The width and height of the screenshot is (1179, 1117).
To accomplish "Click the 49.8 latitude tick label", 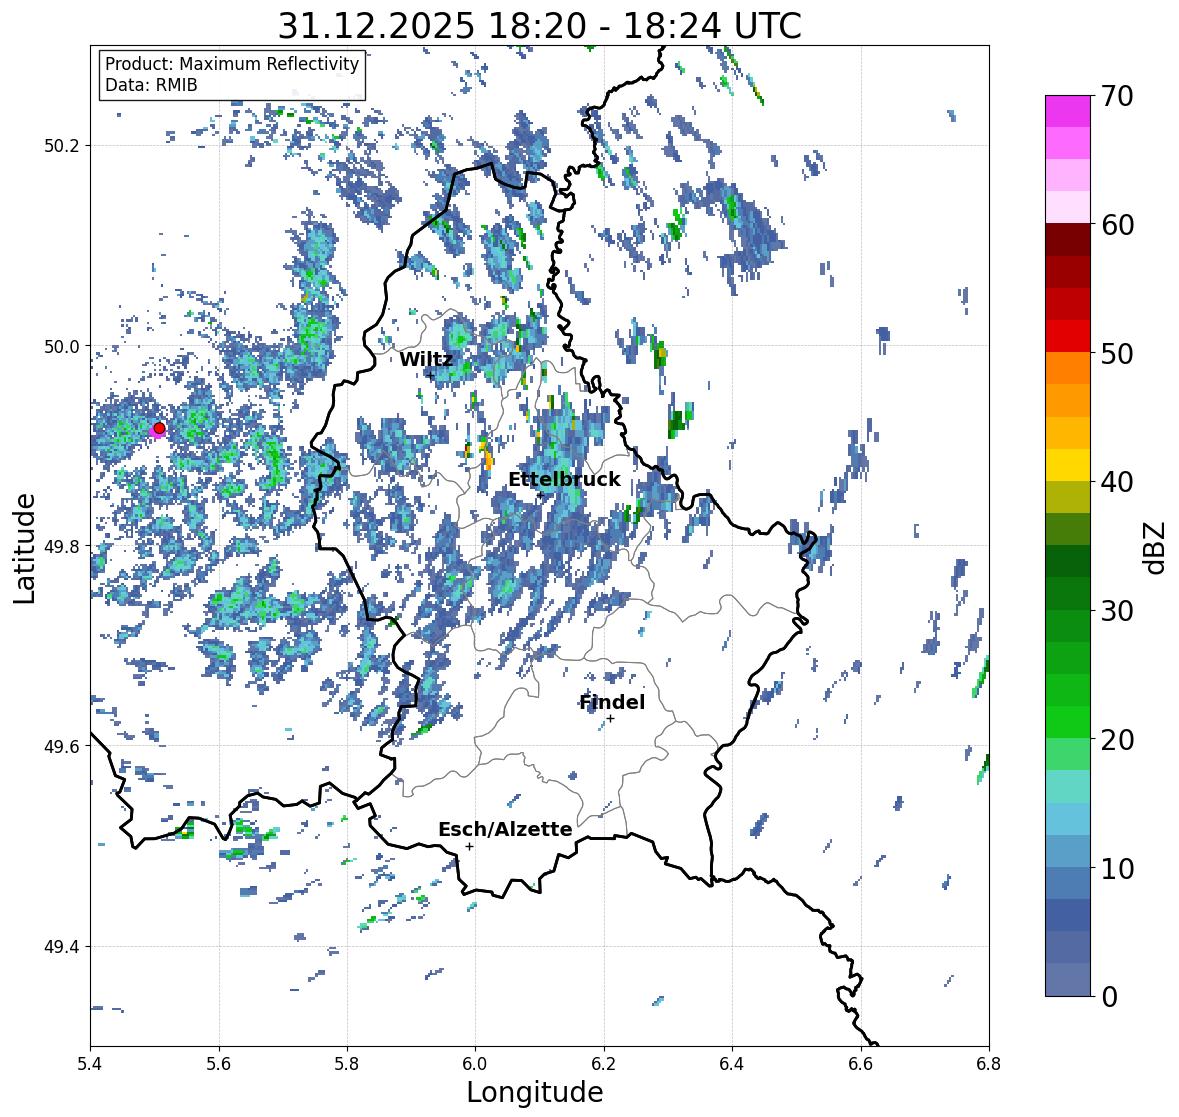I will coord(62,546).
